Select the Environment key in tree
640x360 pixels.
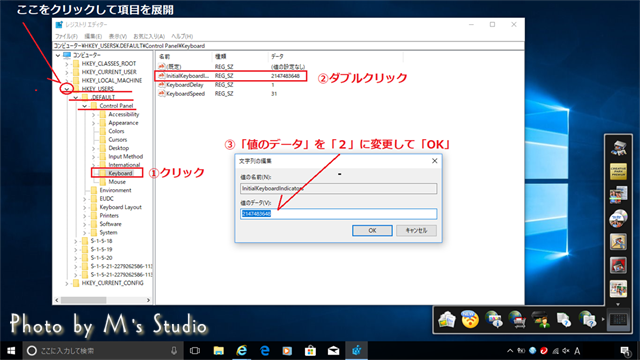click(115, 191)
